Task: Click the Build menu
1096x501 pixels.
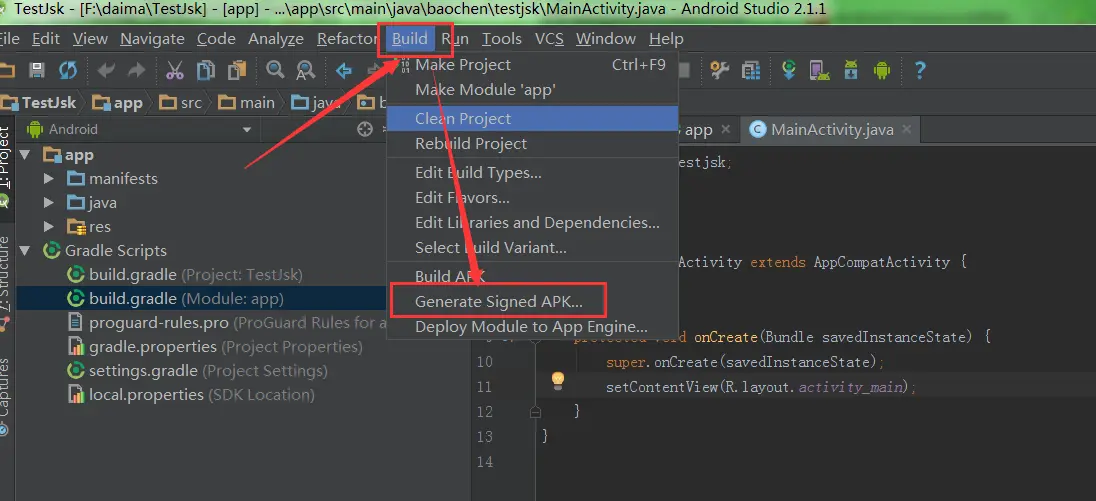Action: pyautogui.click(x=410, y=39)
